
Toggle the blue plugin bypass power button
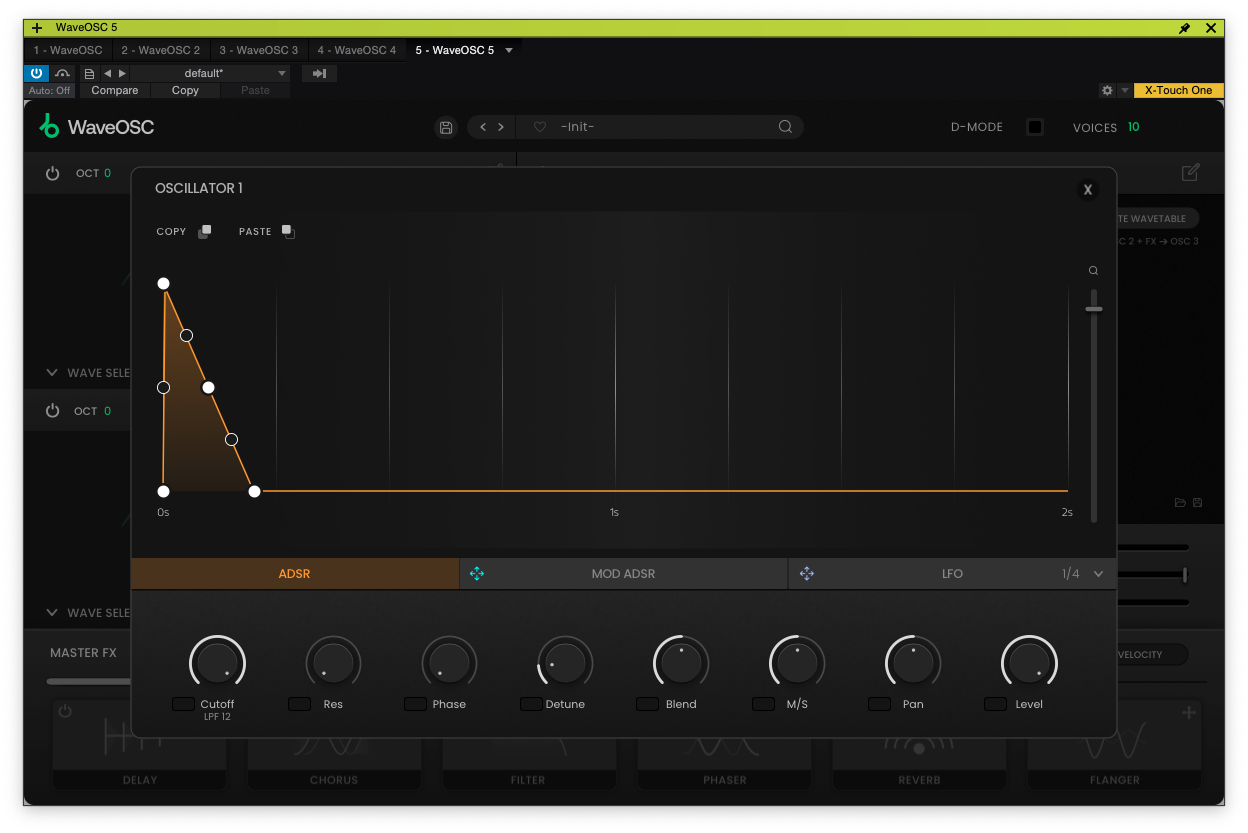coord(36,73)
